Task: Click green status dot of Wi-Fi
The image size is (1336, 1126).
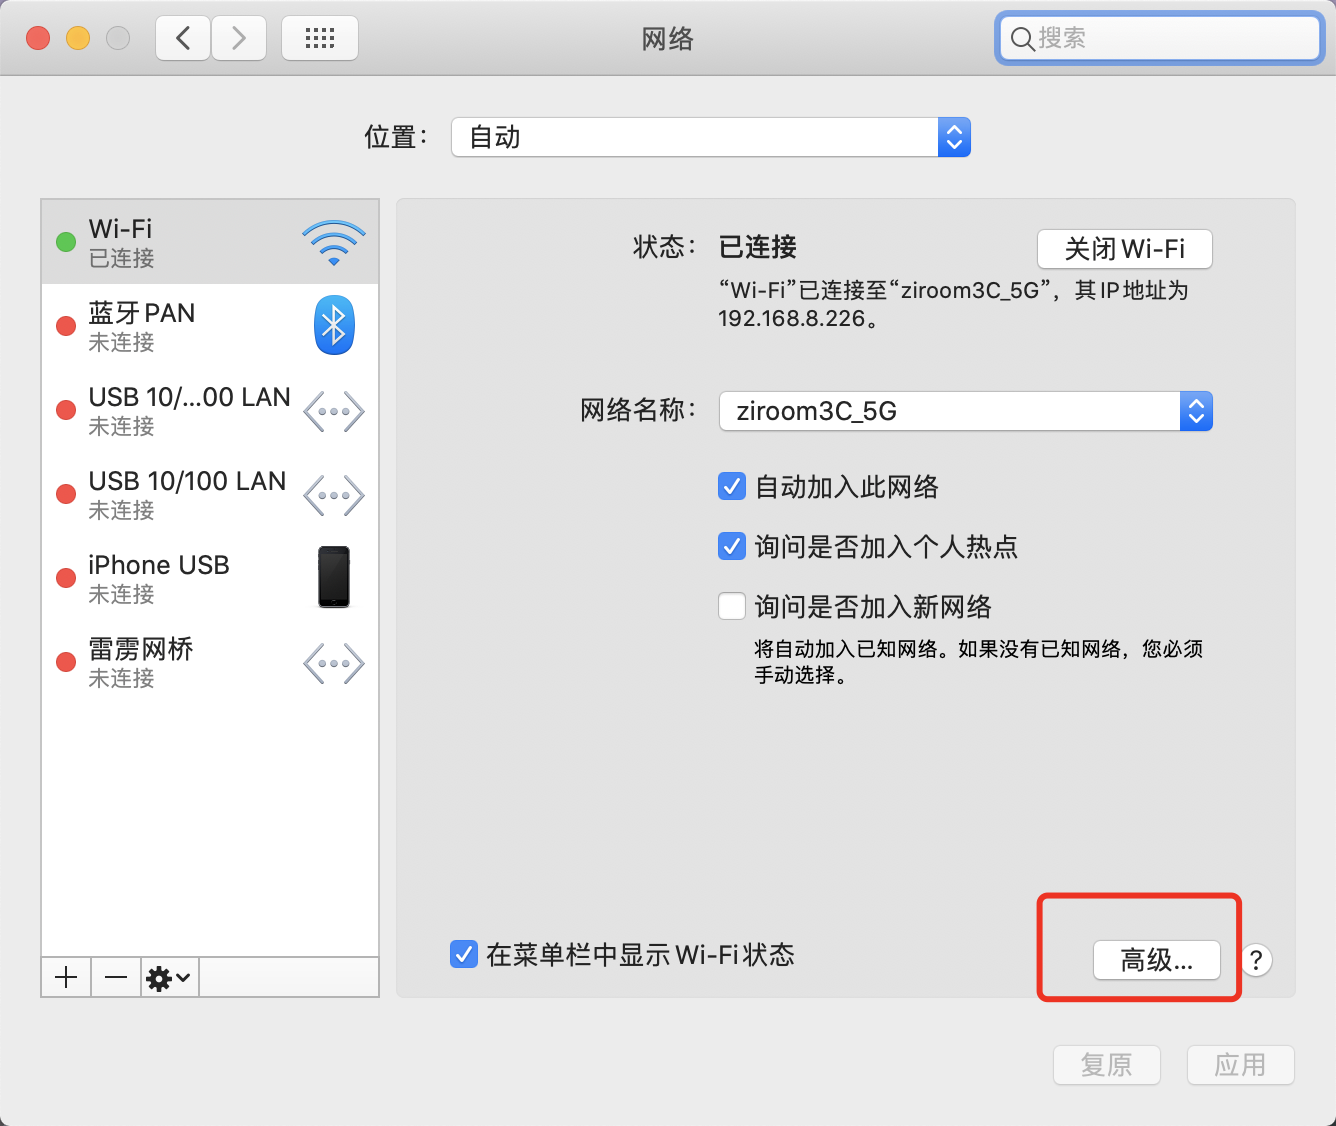Action: pyautogui.click(x=66, y=242)
